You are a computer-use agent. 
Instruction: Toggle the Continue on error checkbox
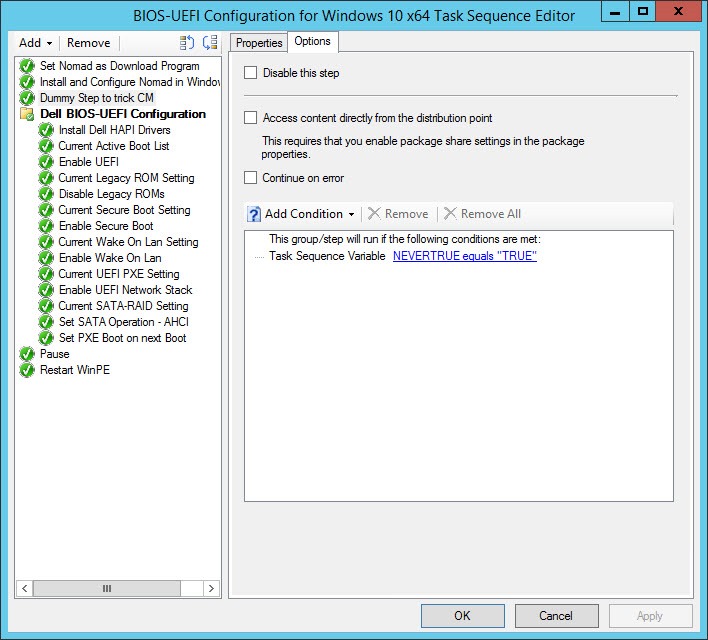click(251, 178)
